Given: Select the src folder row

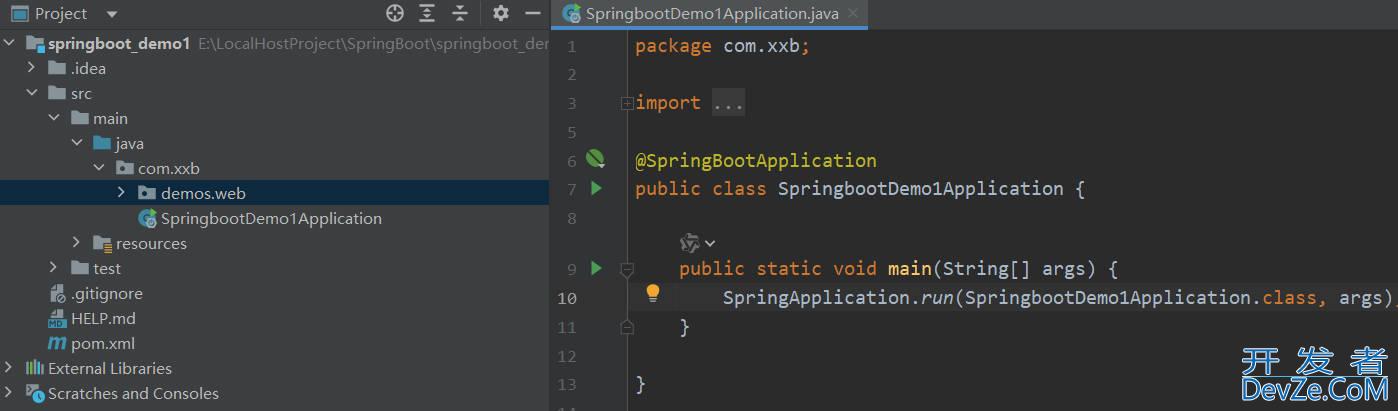Looking at the screenshot, I should coord(274,93).
